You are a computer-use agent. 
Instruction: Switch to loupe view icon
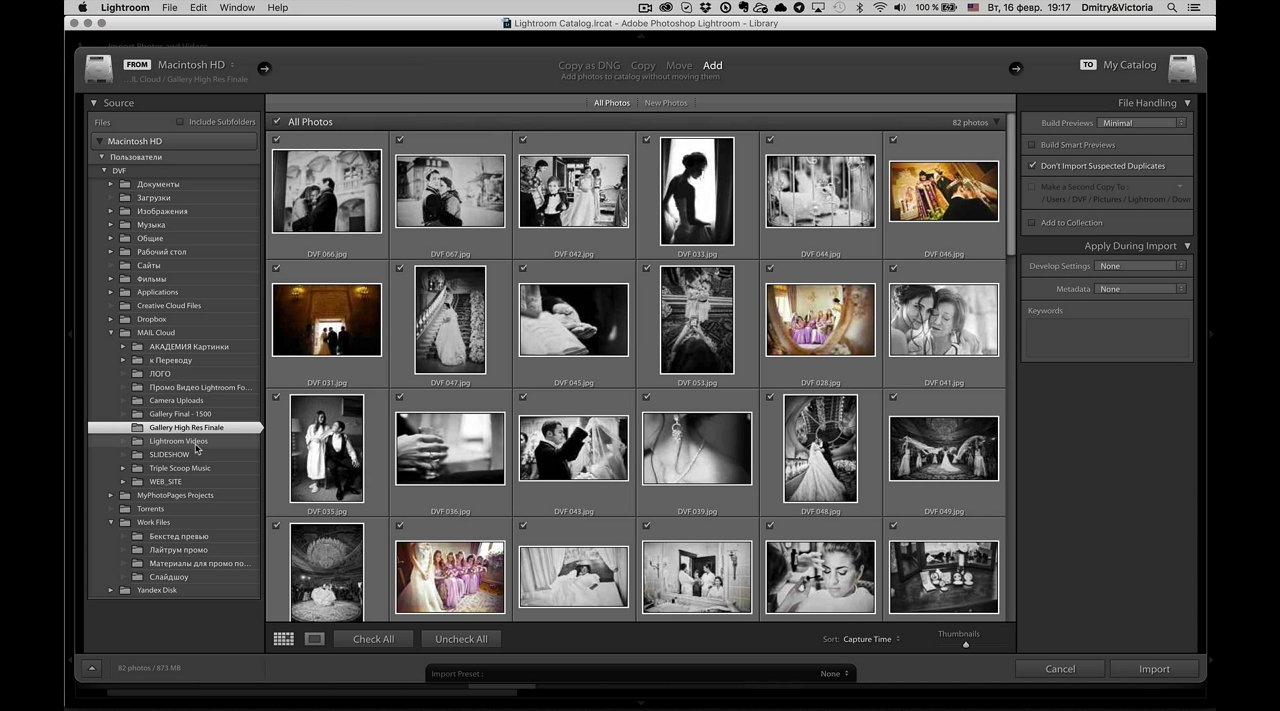314,639
